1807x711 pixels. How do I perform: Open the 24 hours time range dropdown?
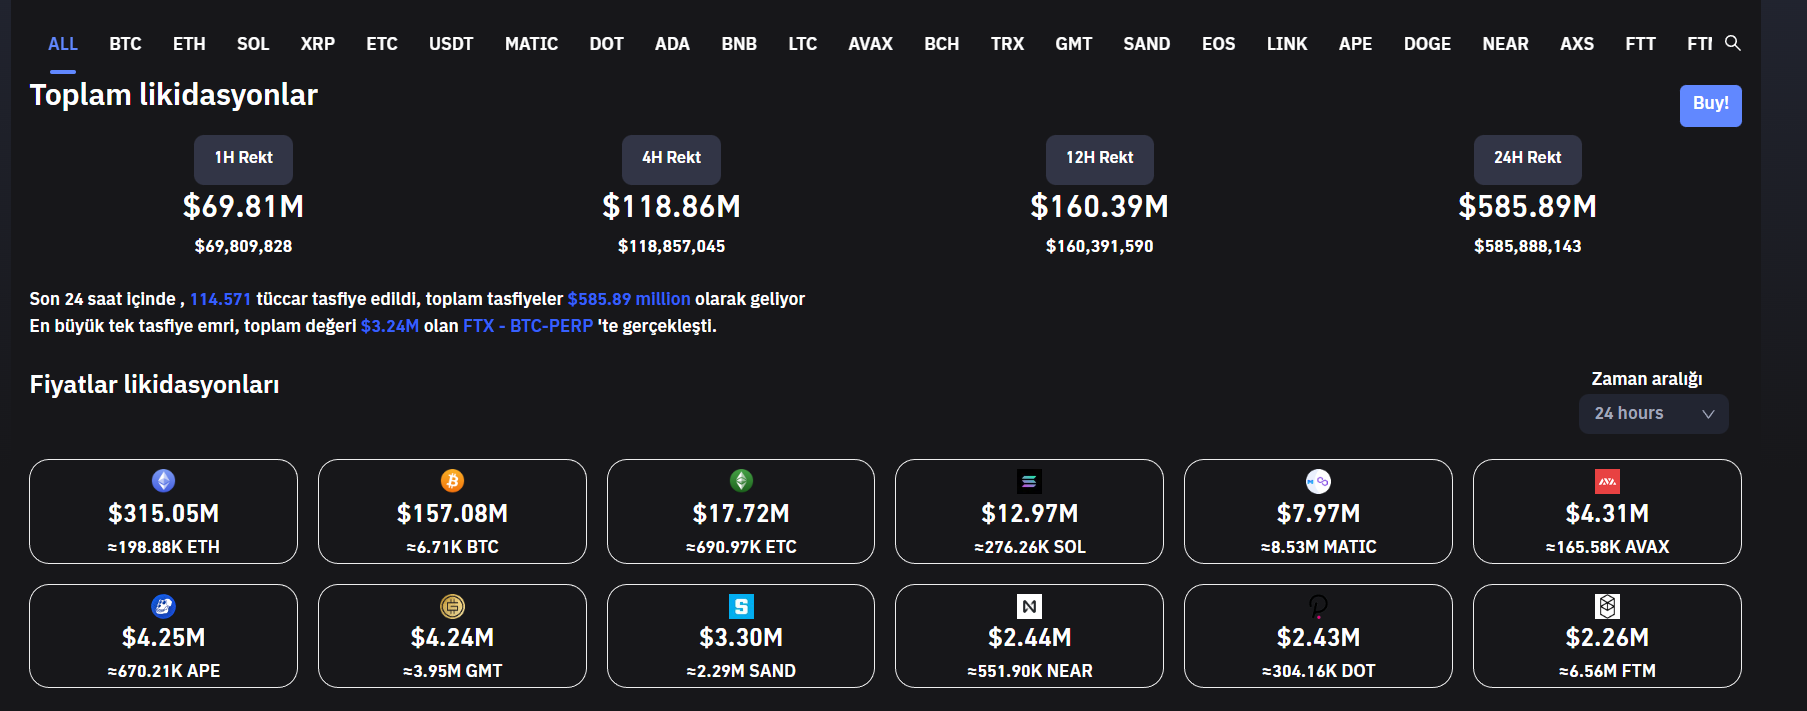(x=1652, y=414)
